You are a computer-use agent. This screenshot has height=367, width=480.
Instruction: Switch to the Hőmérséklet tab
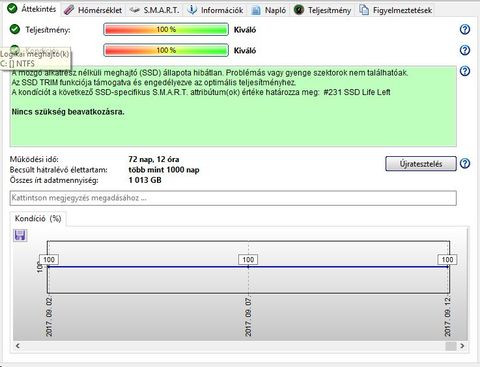tap(93, 10)
